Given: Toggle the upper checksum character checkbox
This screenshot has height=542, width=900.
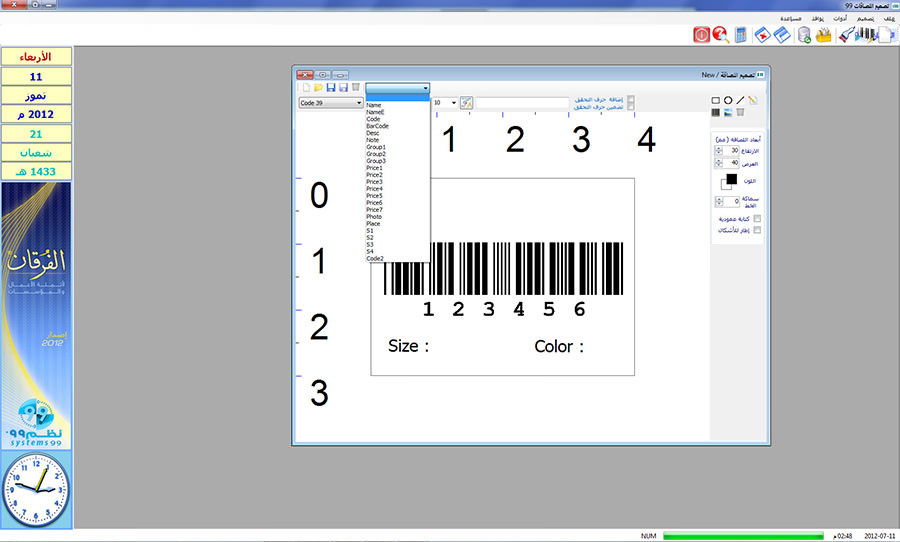Looking at the screenshot, I should (631, 99).
